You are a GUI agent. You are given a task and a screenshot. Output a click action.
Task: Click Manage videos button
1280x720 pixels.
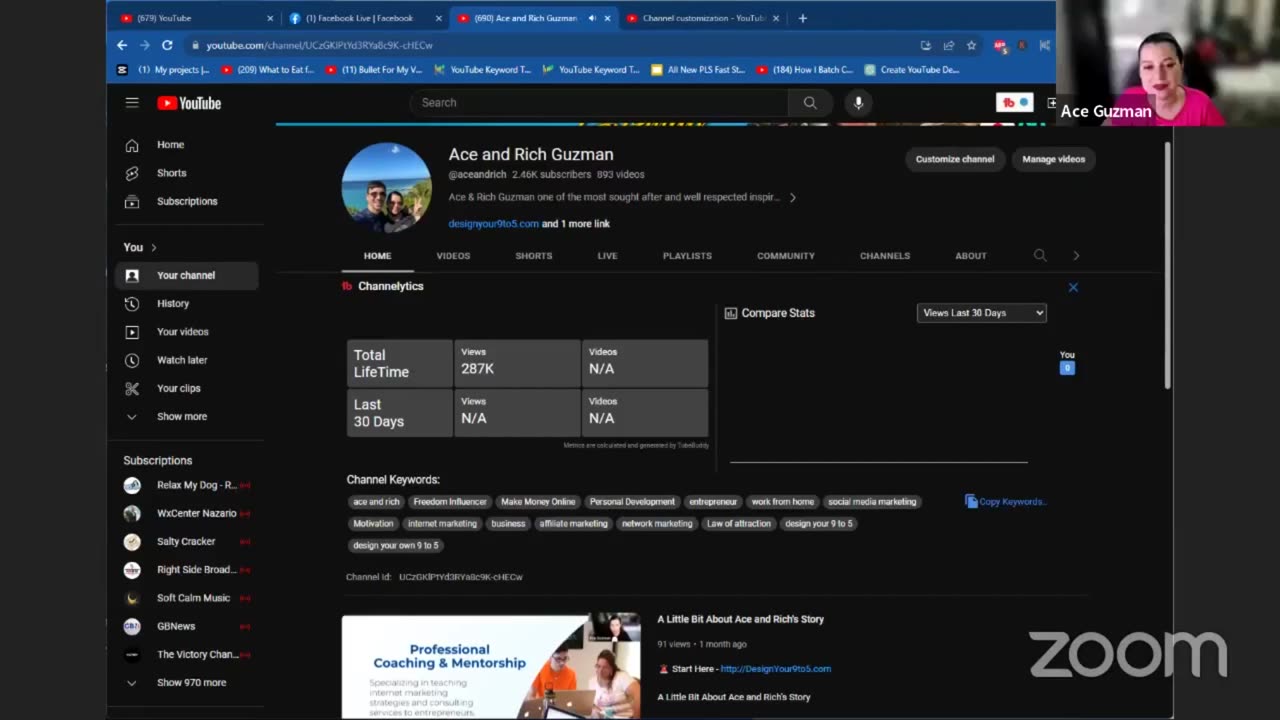(x=1053, y=159)
